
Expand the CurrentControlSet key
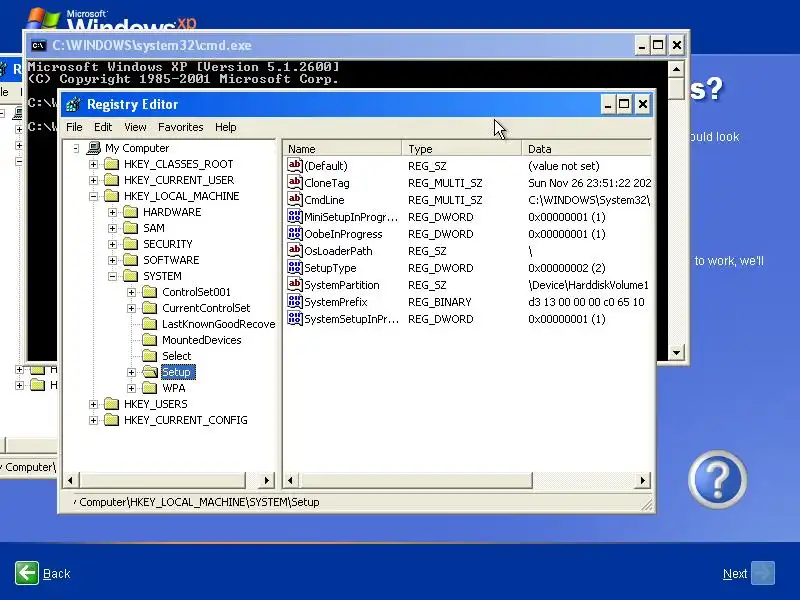point(132,308)
